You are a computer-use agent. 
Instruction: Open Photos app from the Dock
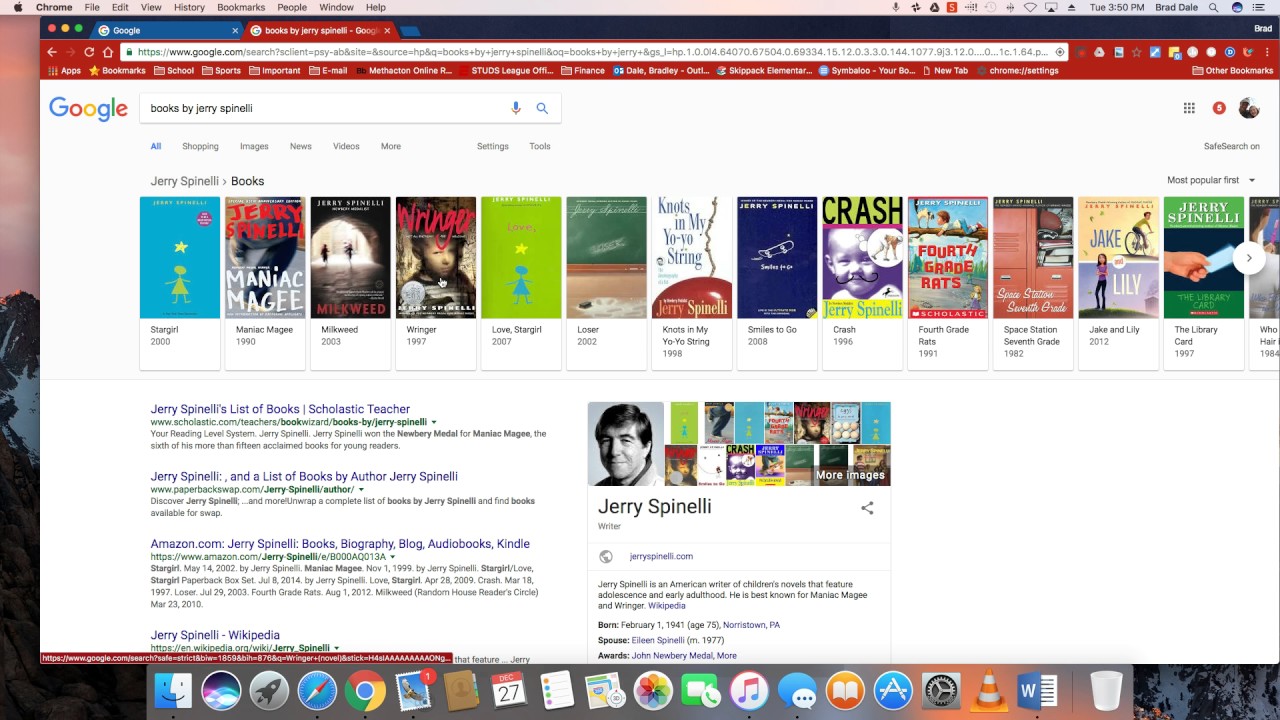point(653,691)
